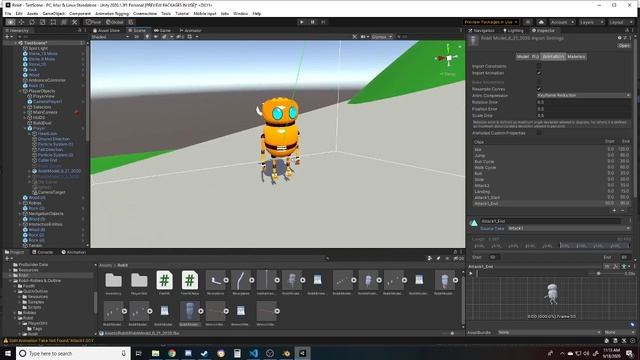Pause the game with Pause button

[313, 22]
